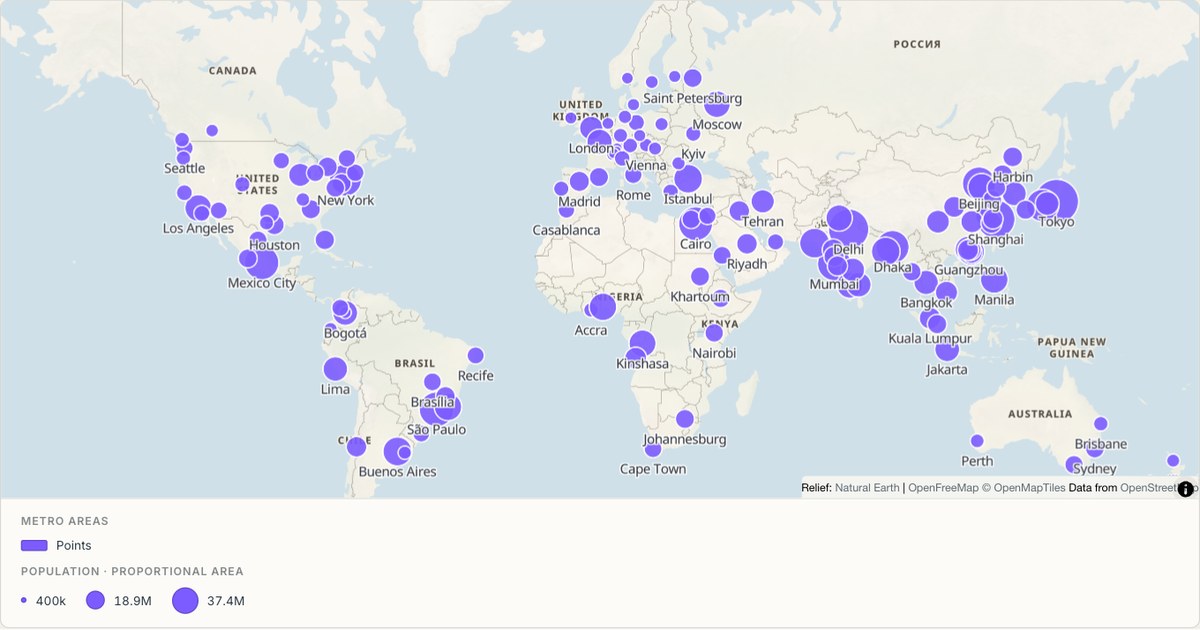Screen dimensions: 1200x630
Task: Toggle the map attribution info icon
Action: [1186, 489]
